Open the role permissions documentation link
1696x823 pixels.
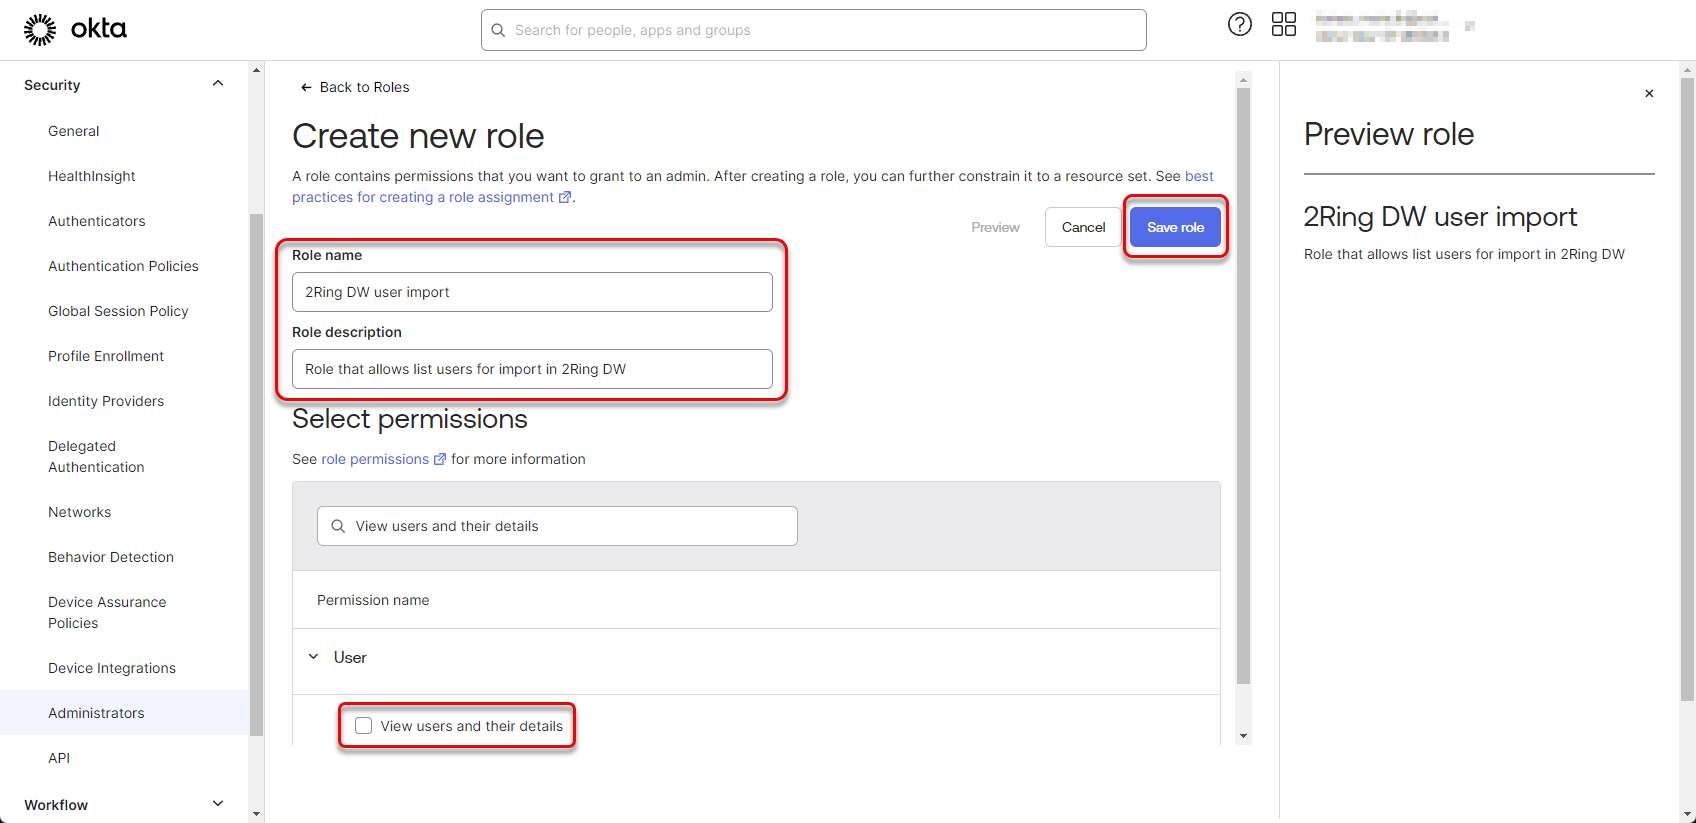tap(374, 460)
